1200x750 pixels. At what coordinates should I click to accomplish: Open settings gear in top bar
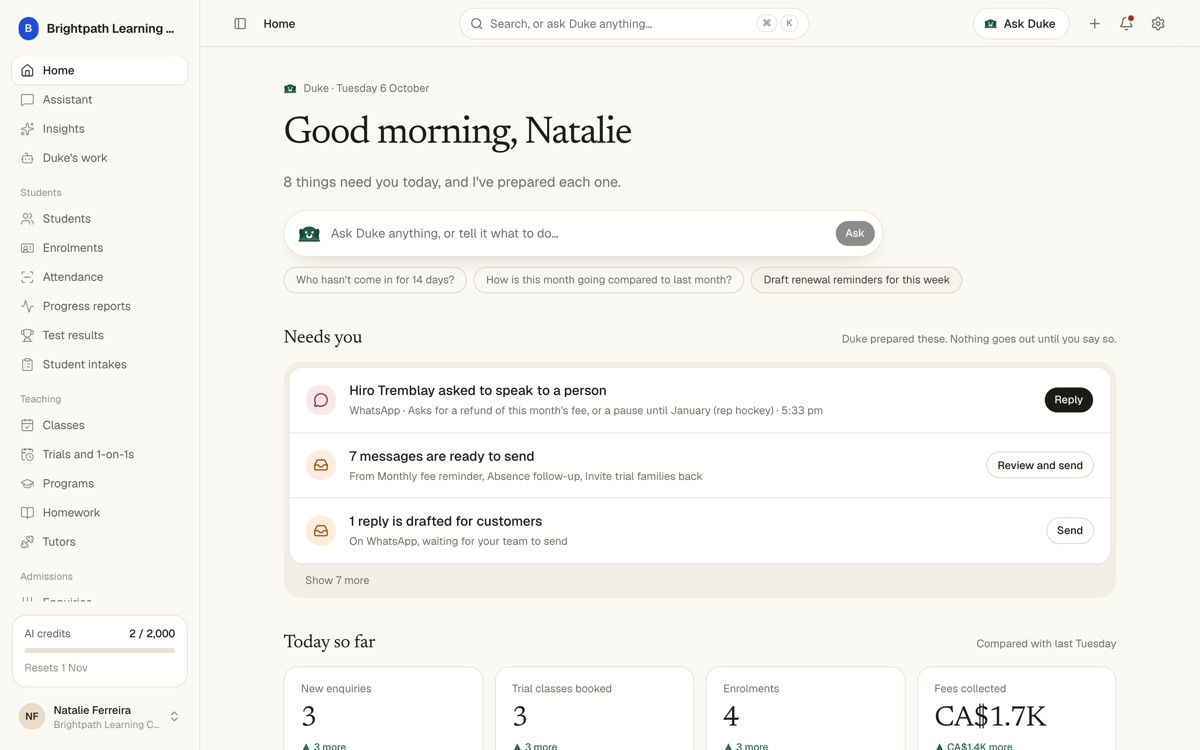[x=1158, y=24]
